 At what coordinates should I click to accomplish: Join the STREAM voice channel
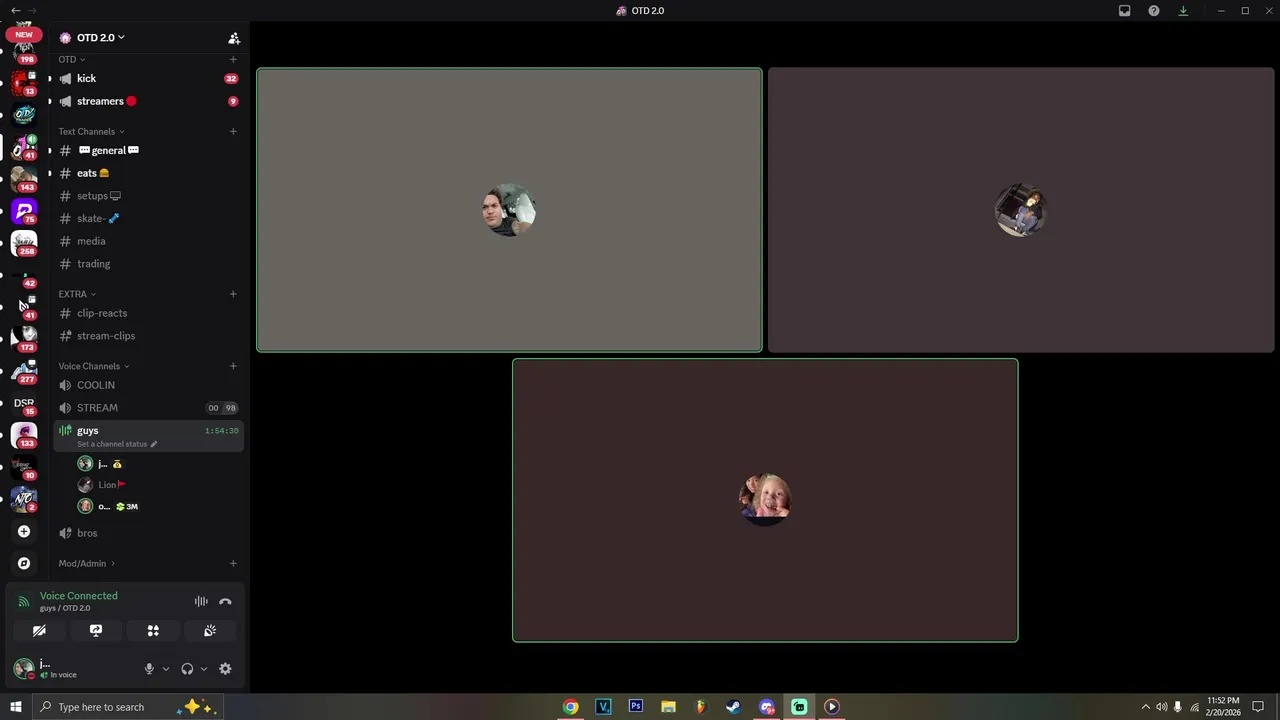(148, 408)
